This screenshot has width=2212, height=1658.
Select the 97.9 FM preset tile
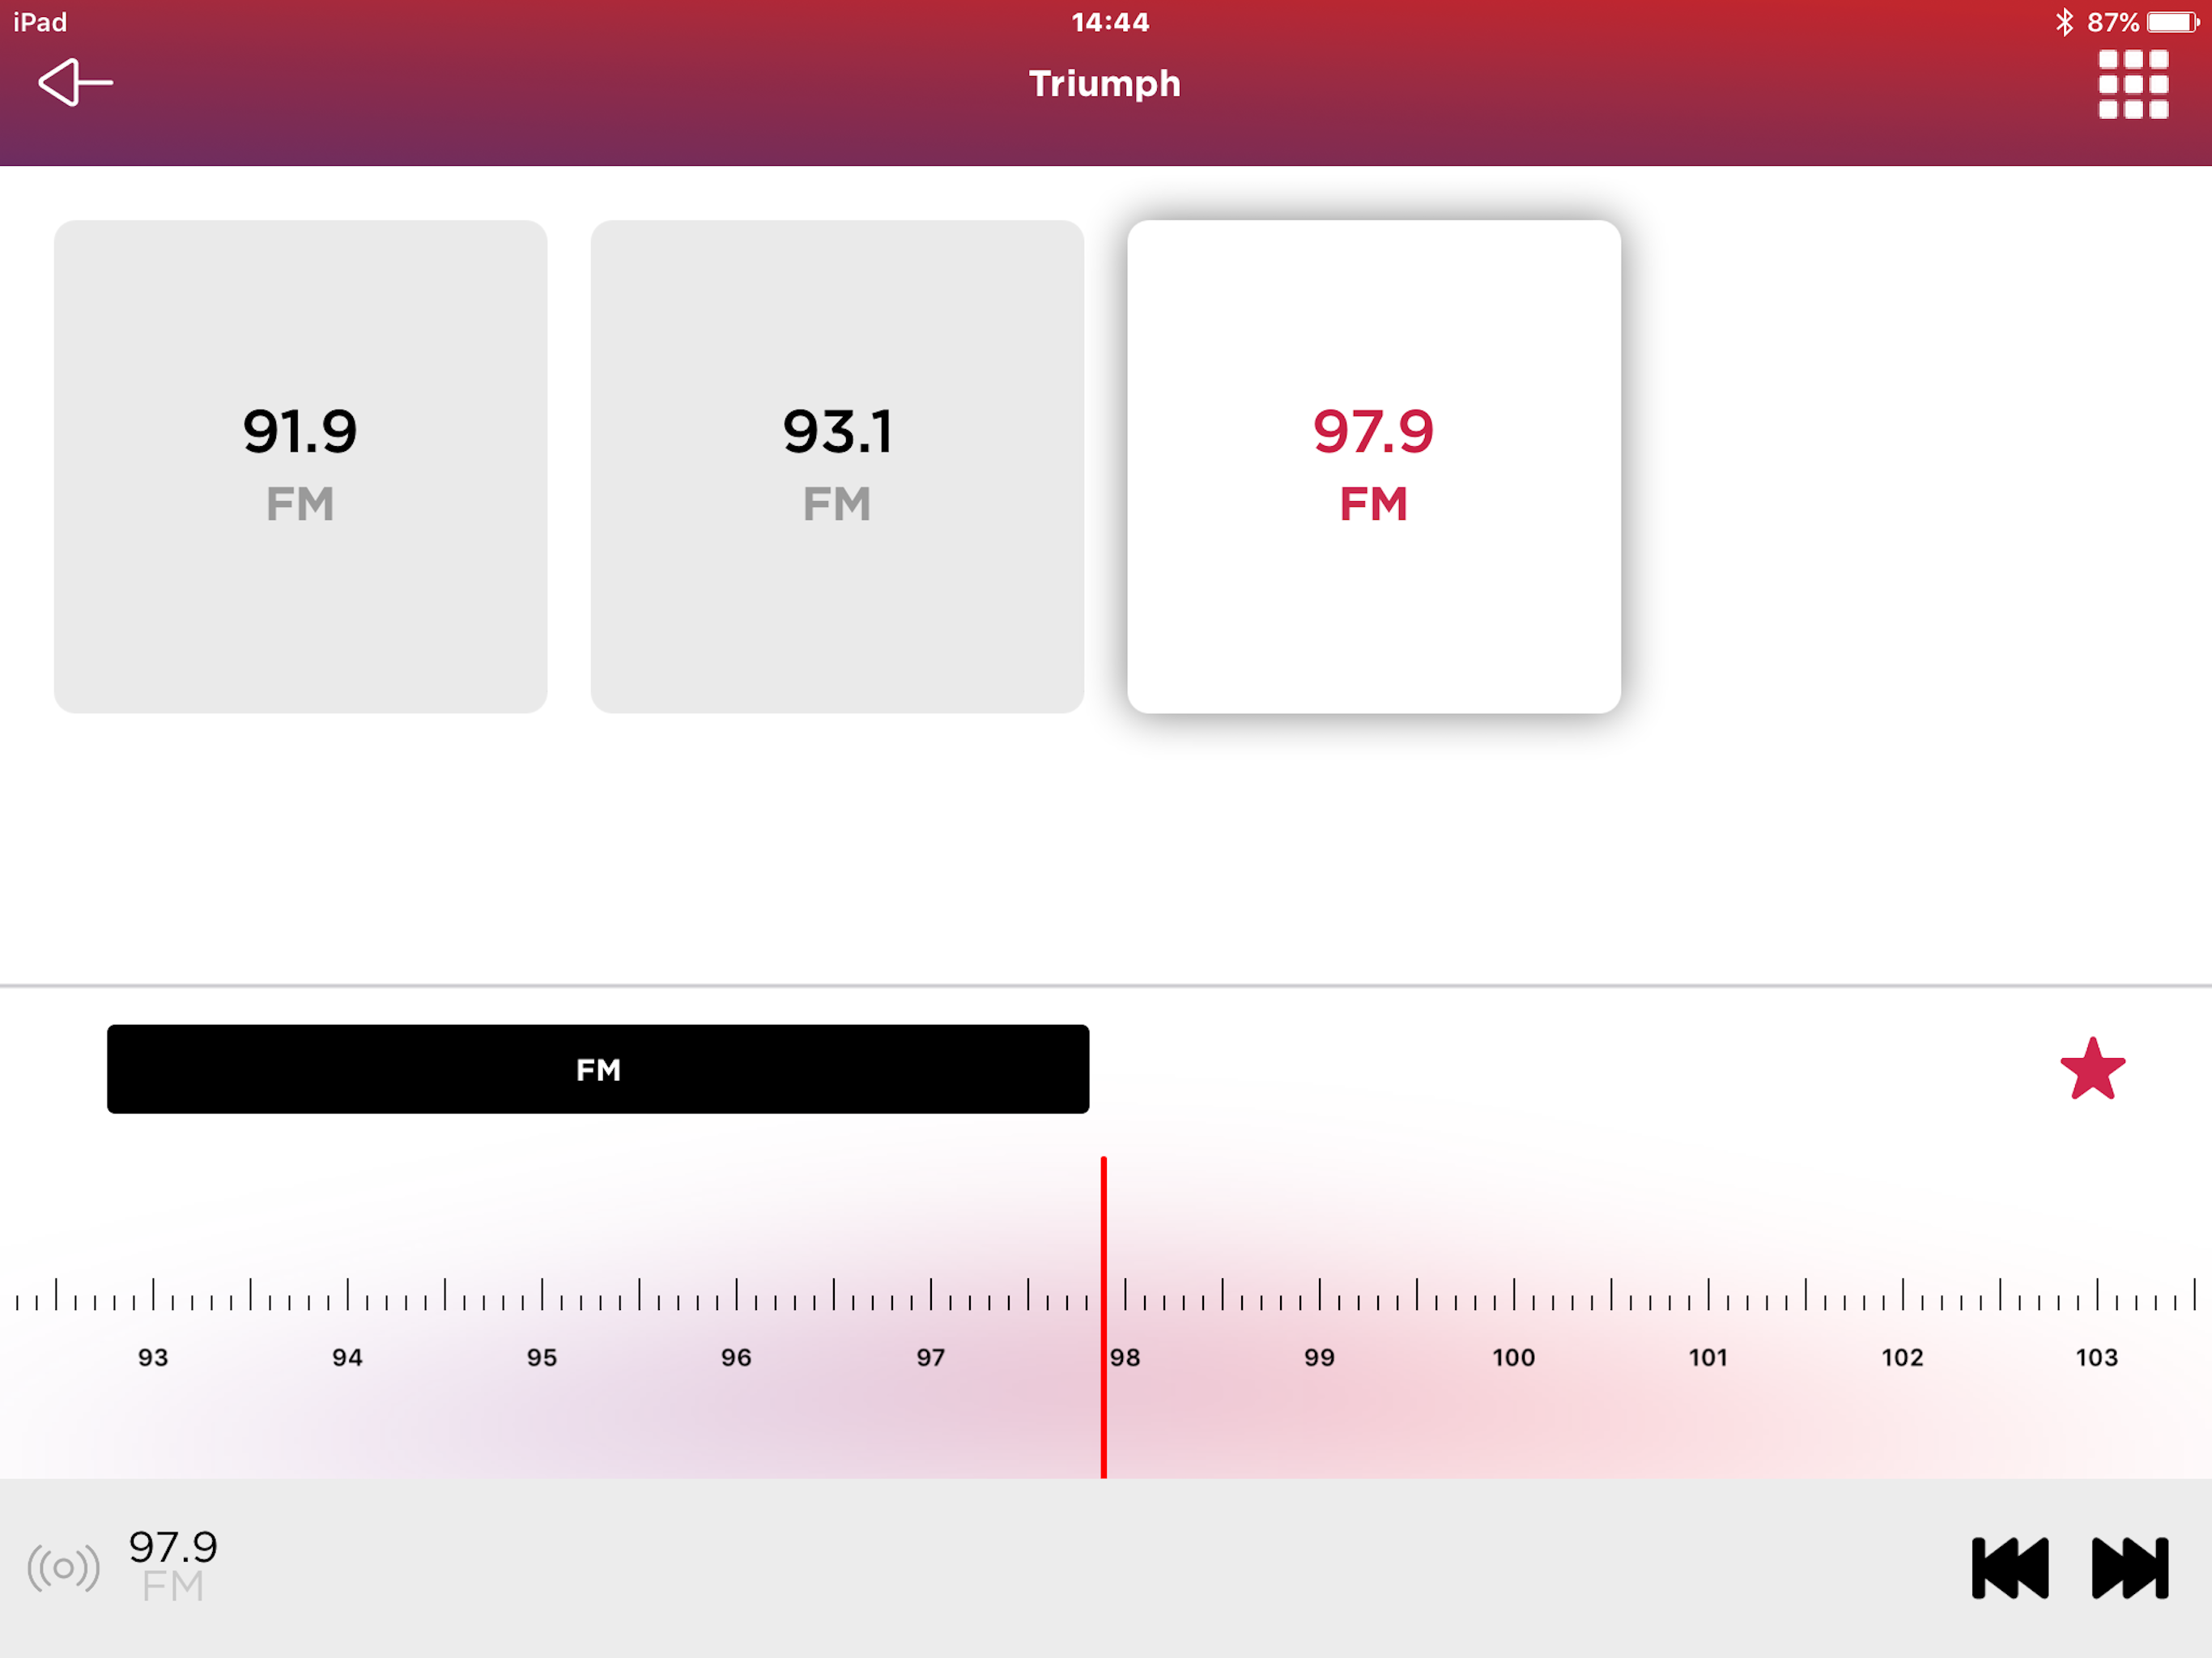1374,466
